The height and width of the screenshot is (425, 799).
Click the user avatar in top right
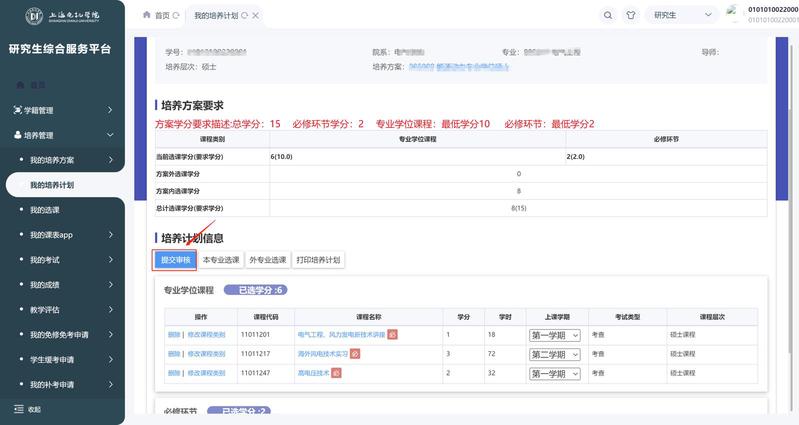click(x=734, y=14)
